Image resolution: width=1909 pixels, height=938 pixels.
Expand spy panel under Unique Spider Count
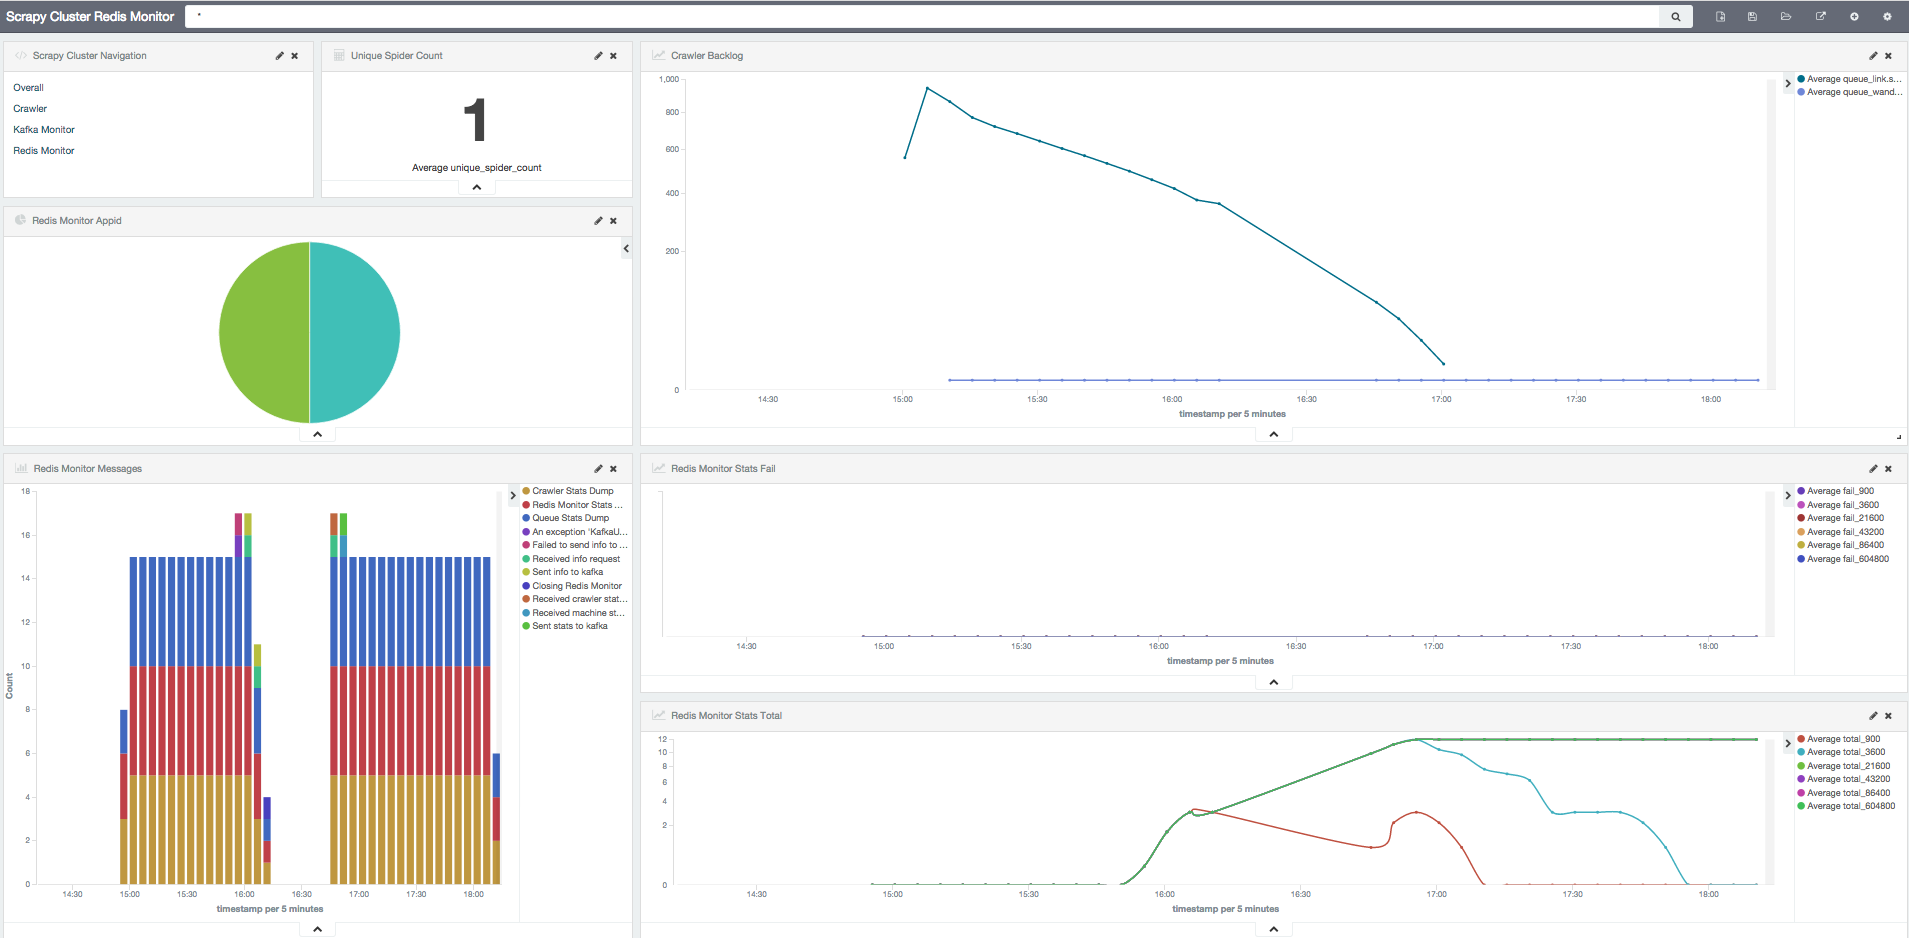tap(477, 188)
